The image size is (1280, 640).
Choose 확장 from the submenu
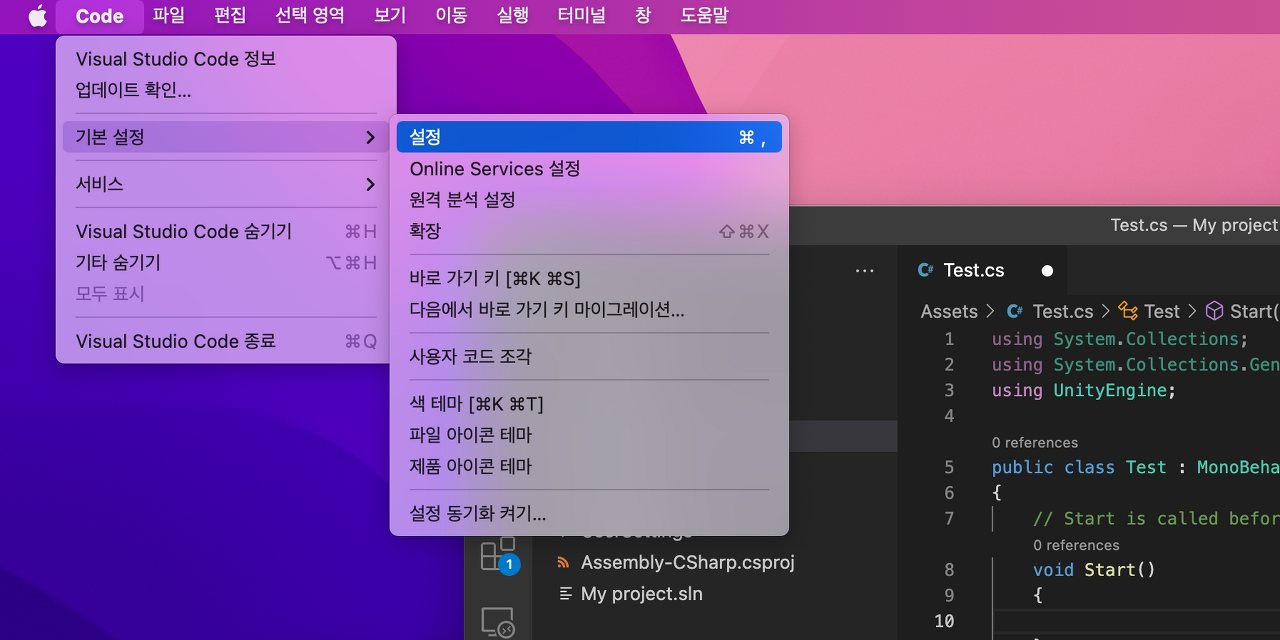[589, 231]
